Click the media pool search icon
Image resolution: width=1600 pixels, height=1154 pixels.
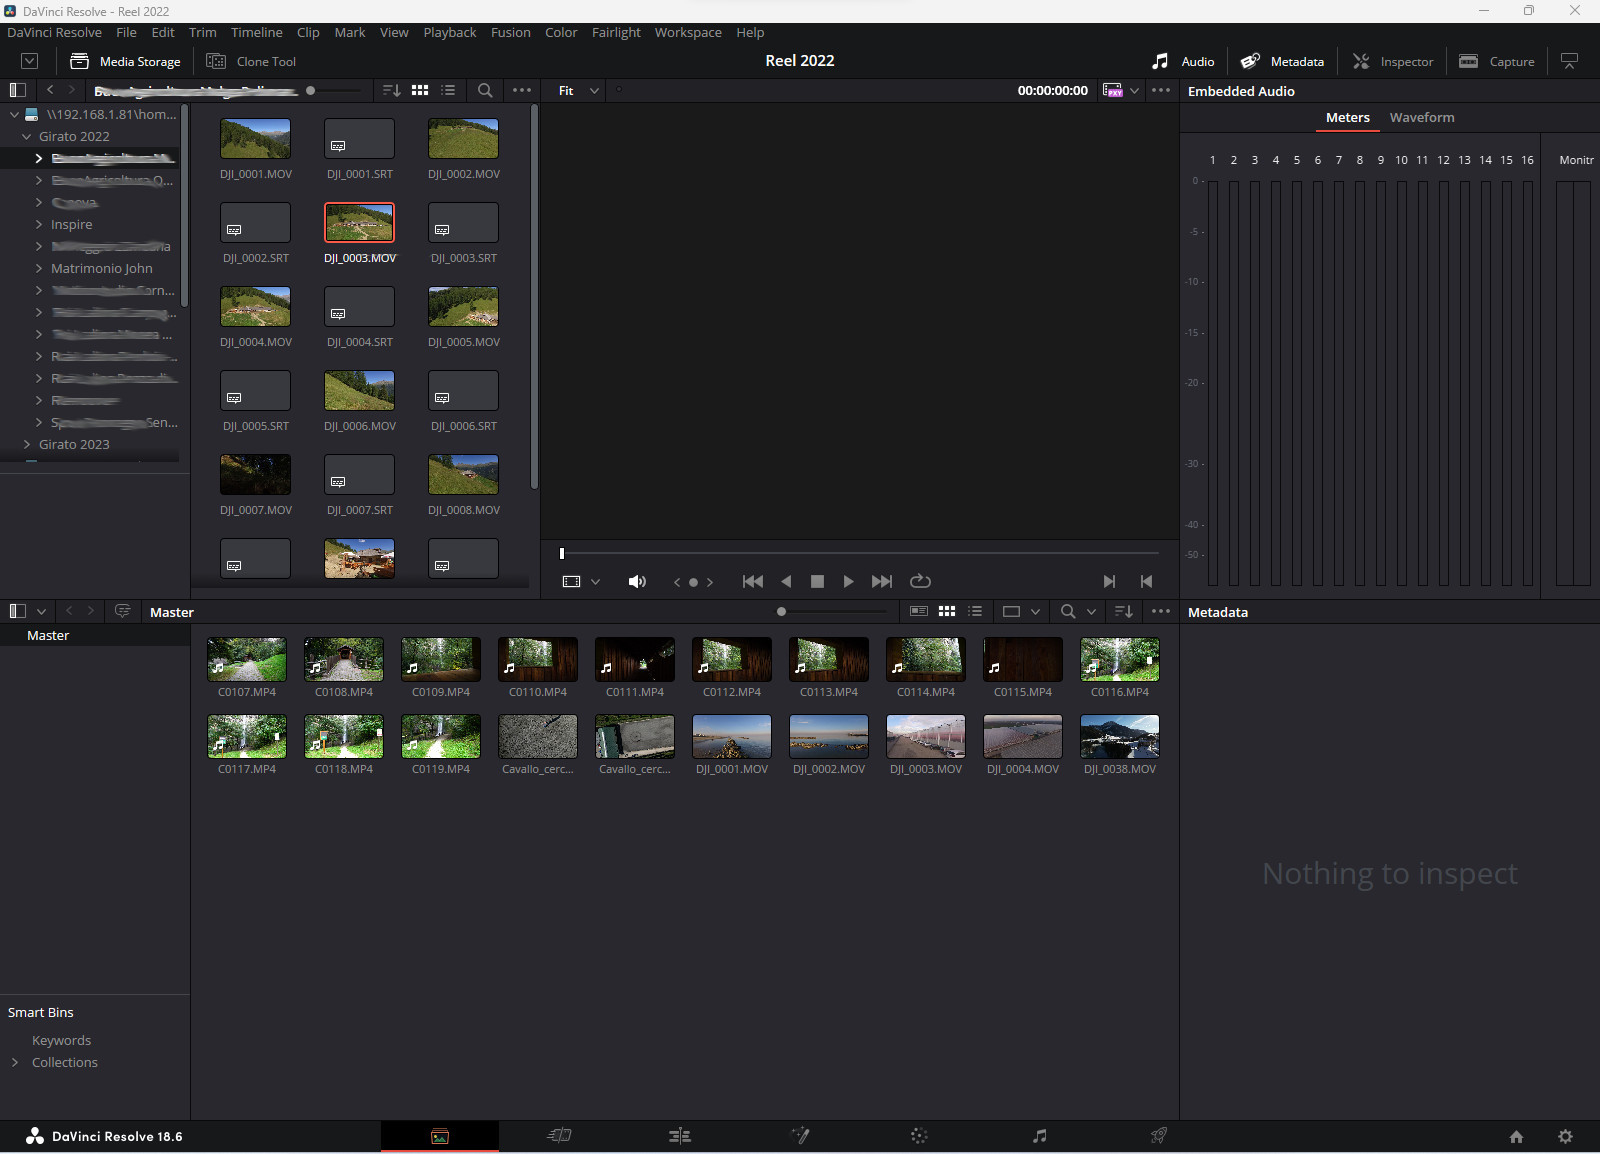pyautogui.click(x=1068, y=611)
